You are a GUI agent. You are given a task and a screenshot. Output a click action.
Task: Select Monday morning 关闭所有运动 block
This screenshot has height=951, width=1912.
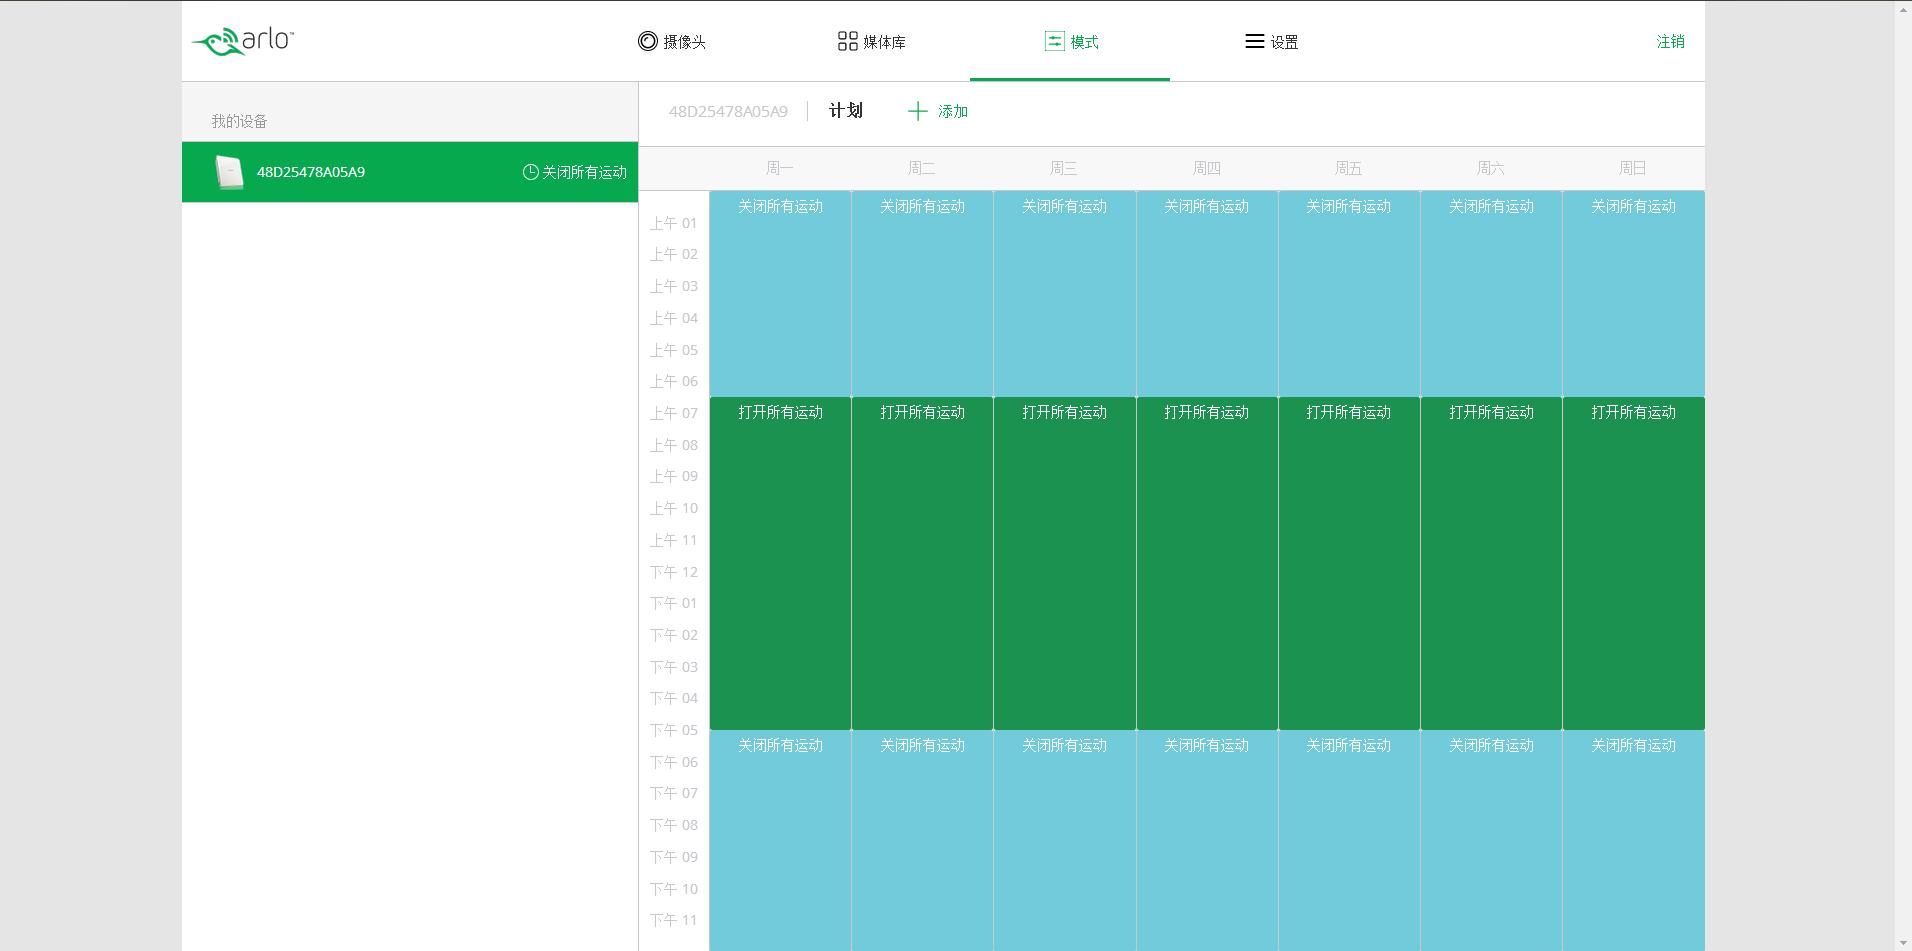point(780,294)
